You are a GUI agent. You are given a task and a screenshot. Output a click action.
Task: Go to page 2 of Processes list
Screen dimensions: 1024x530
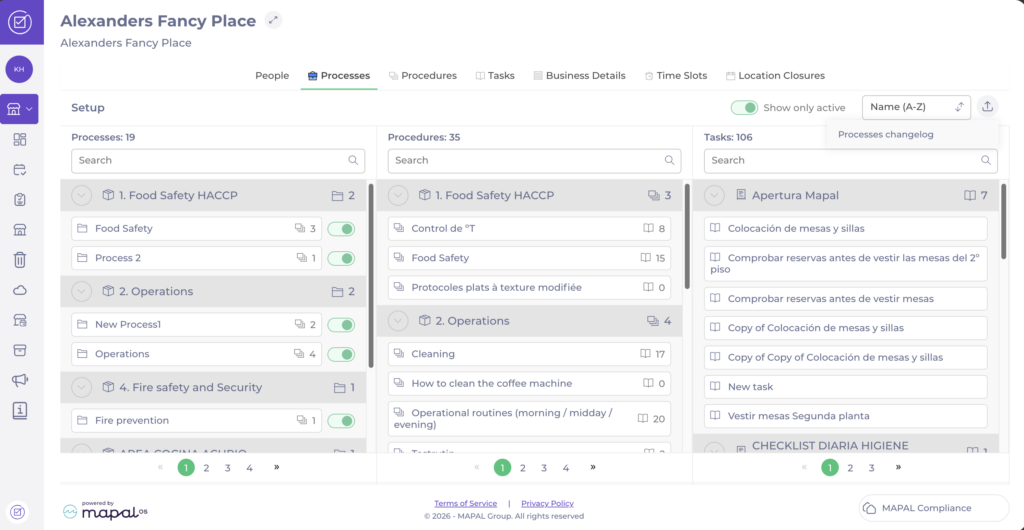206,467
